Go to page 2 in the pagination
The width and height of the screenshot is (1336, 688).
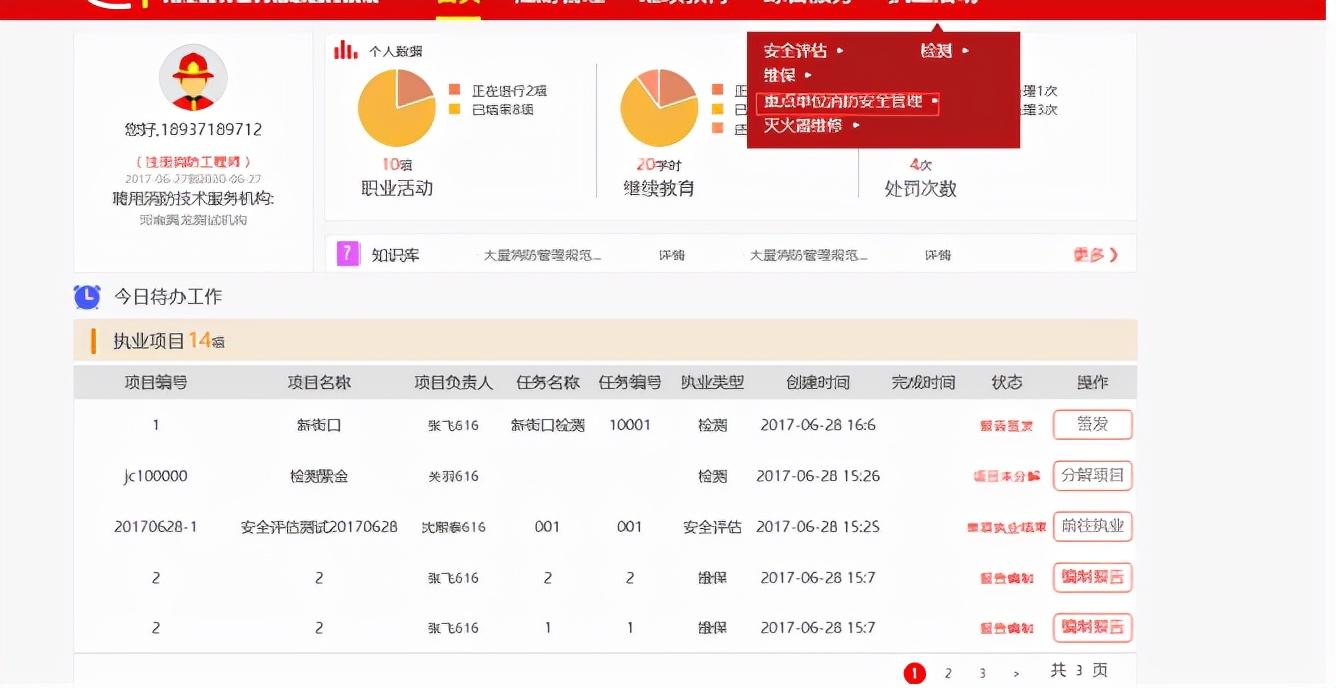[x=948, y=673]
